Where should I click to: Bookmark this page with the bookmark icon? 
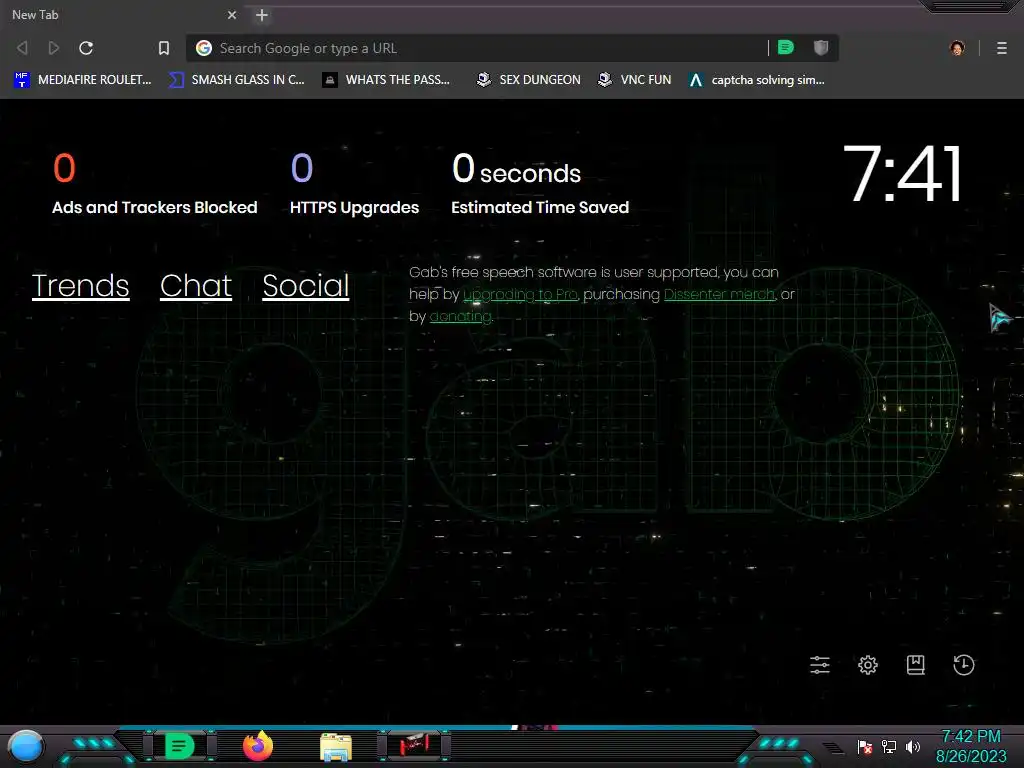point(164,48)
